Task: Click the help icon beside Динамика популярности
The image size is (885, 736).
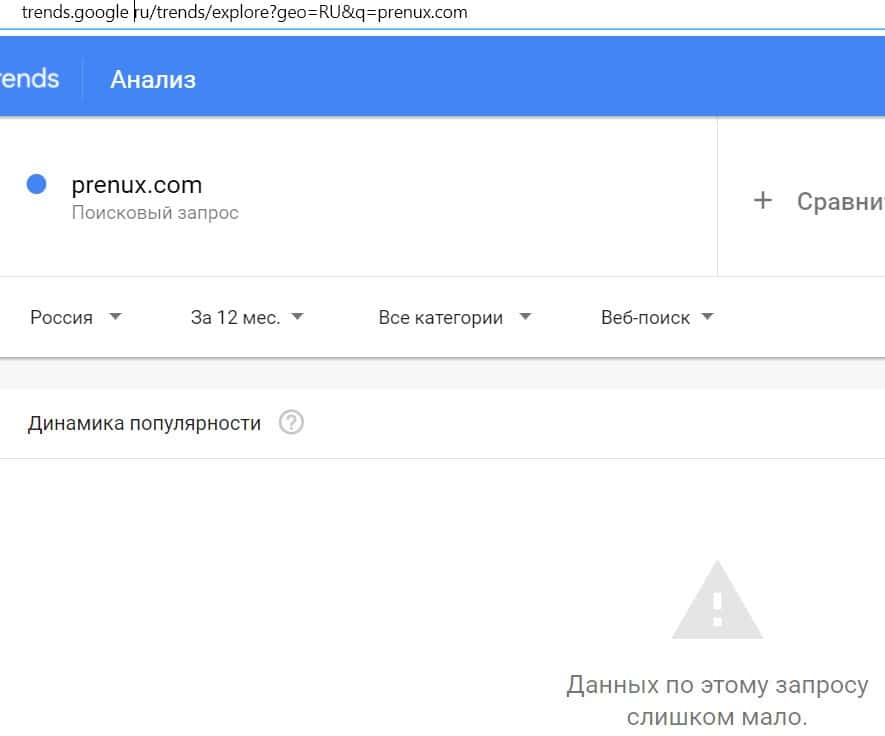Action: pos(291,423)
